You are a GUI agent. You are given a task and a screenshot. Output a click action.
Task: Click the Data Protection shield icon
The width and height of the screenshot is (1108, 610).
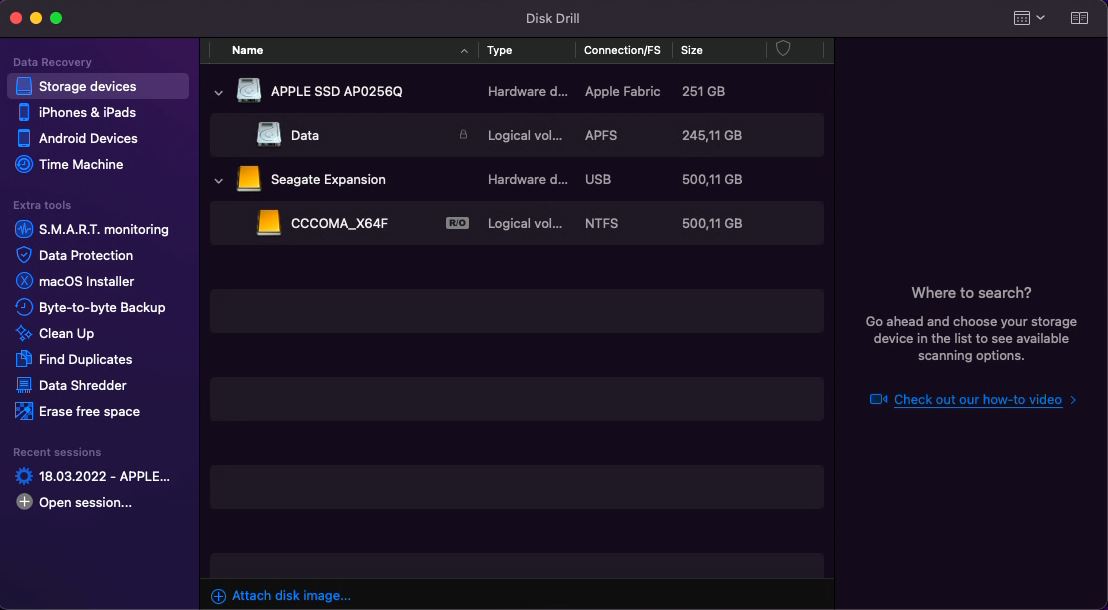pyautogui.click(x=24, y=255)
